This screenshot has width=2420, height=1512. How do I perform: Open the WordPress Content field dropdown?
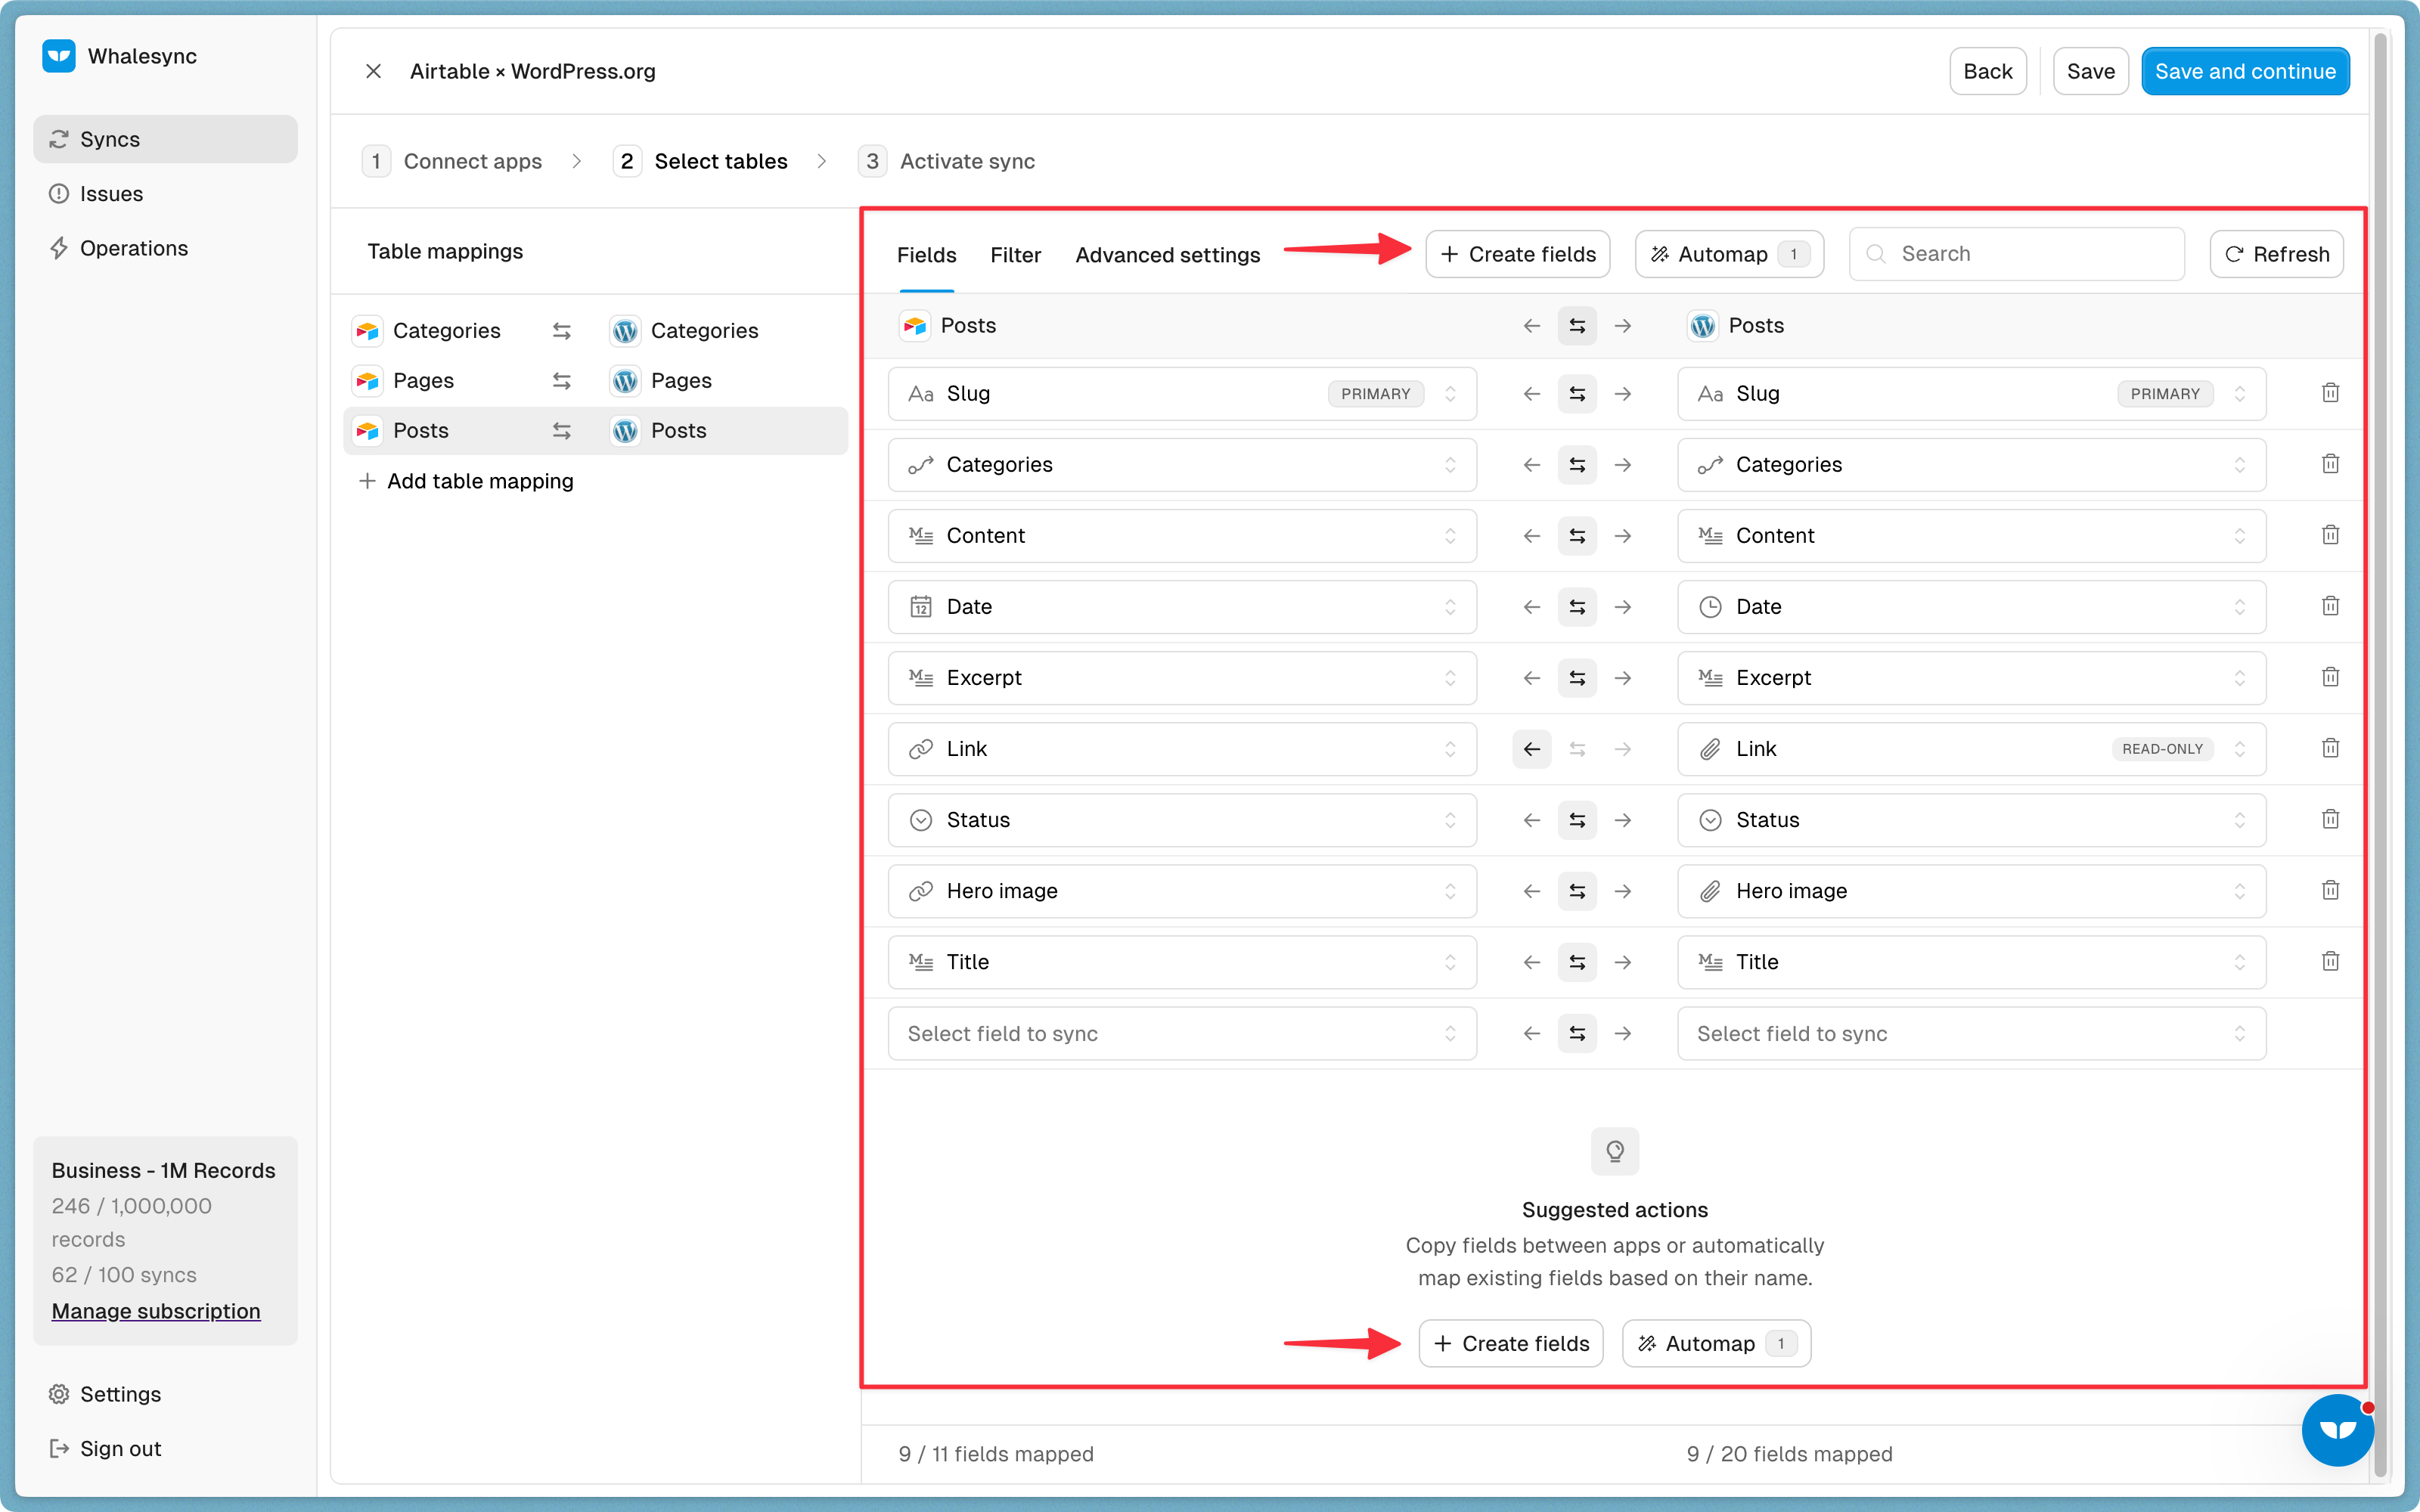coord(1971,536)
